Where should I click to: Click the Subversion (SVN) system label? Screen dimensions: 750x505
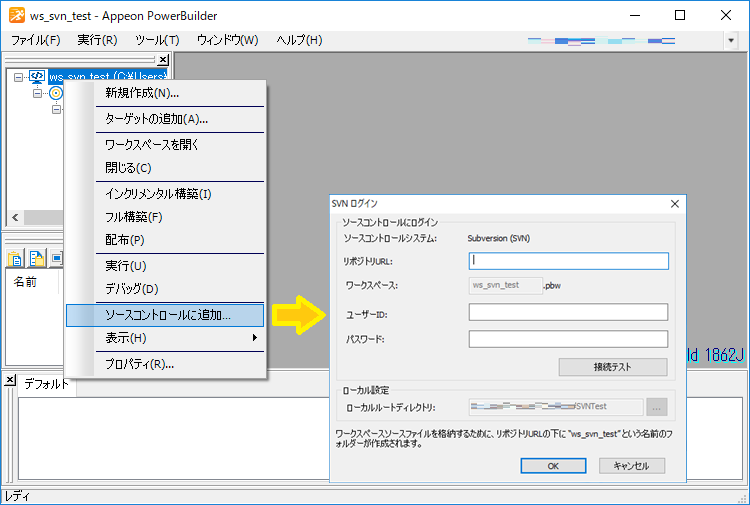click(498, 238)
